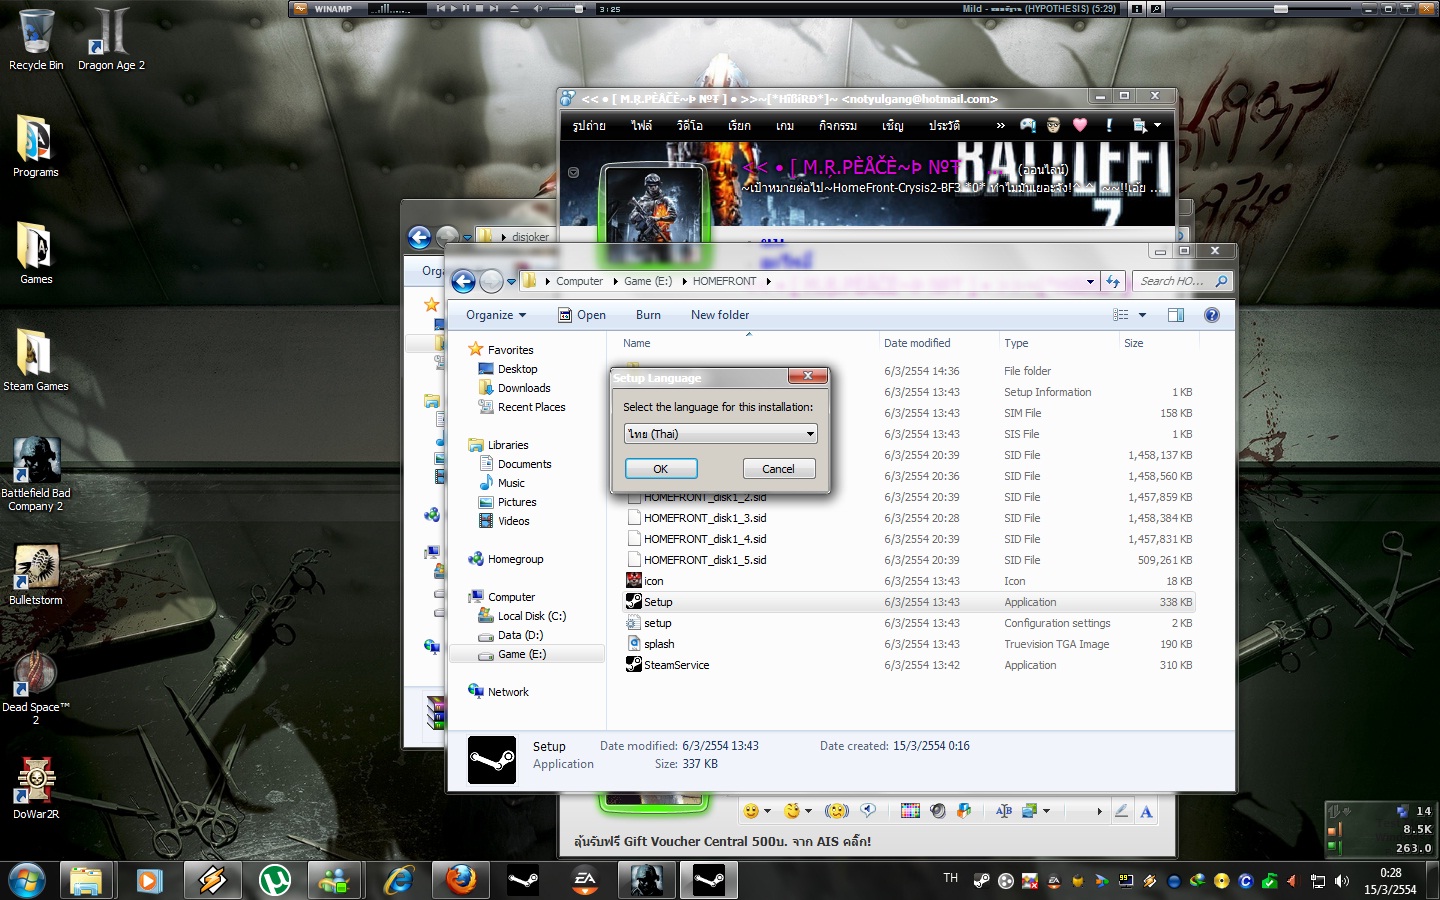Screen dimensions: 1440x900
Task: Skip to next track in Winamp
Action: (494, 8)
